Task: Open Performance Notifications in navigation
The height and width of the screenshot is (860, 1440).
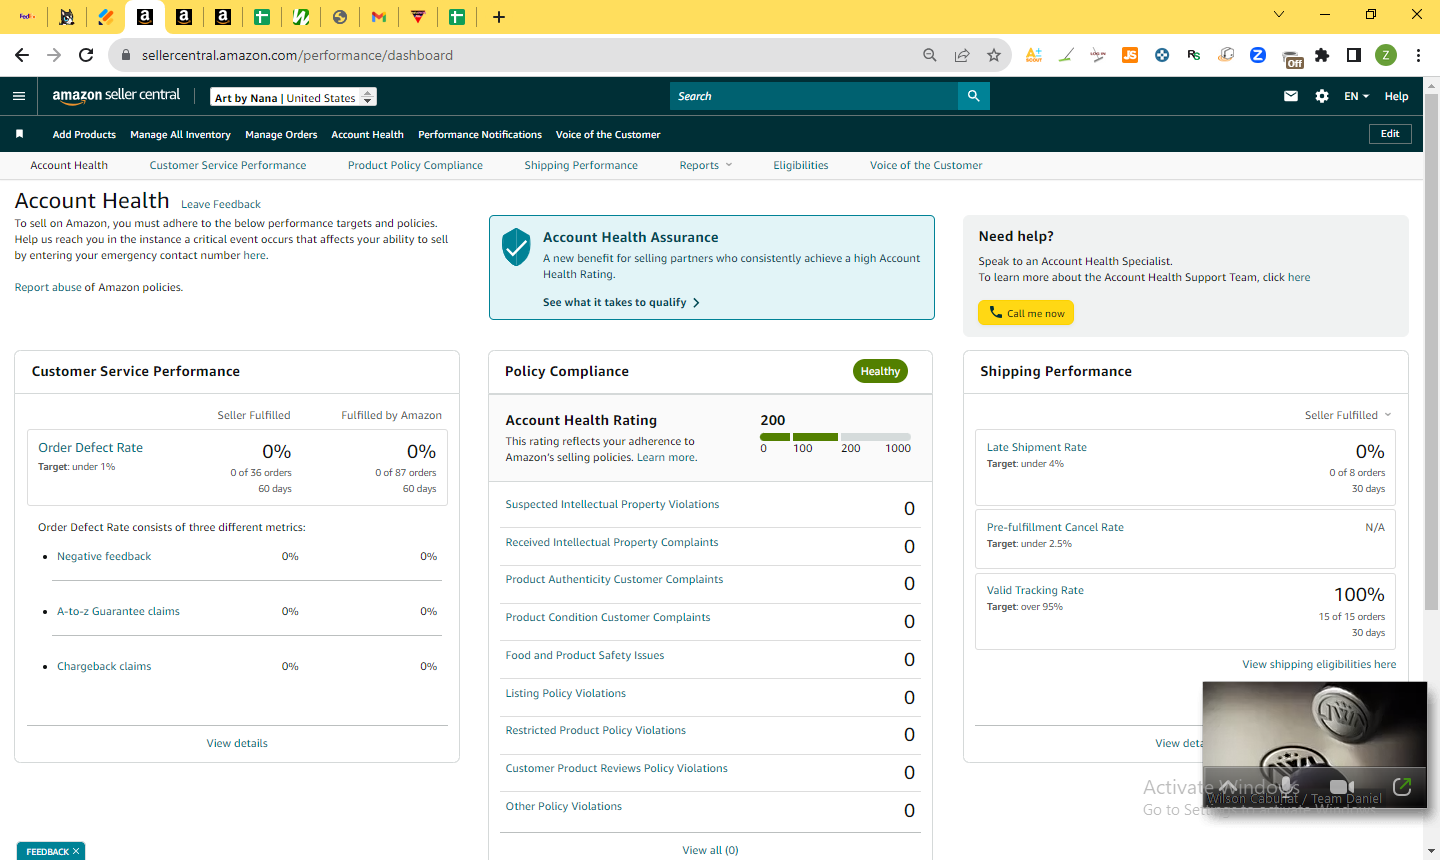Action: (x=480, y=134)
